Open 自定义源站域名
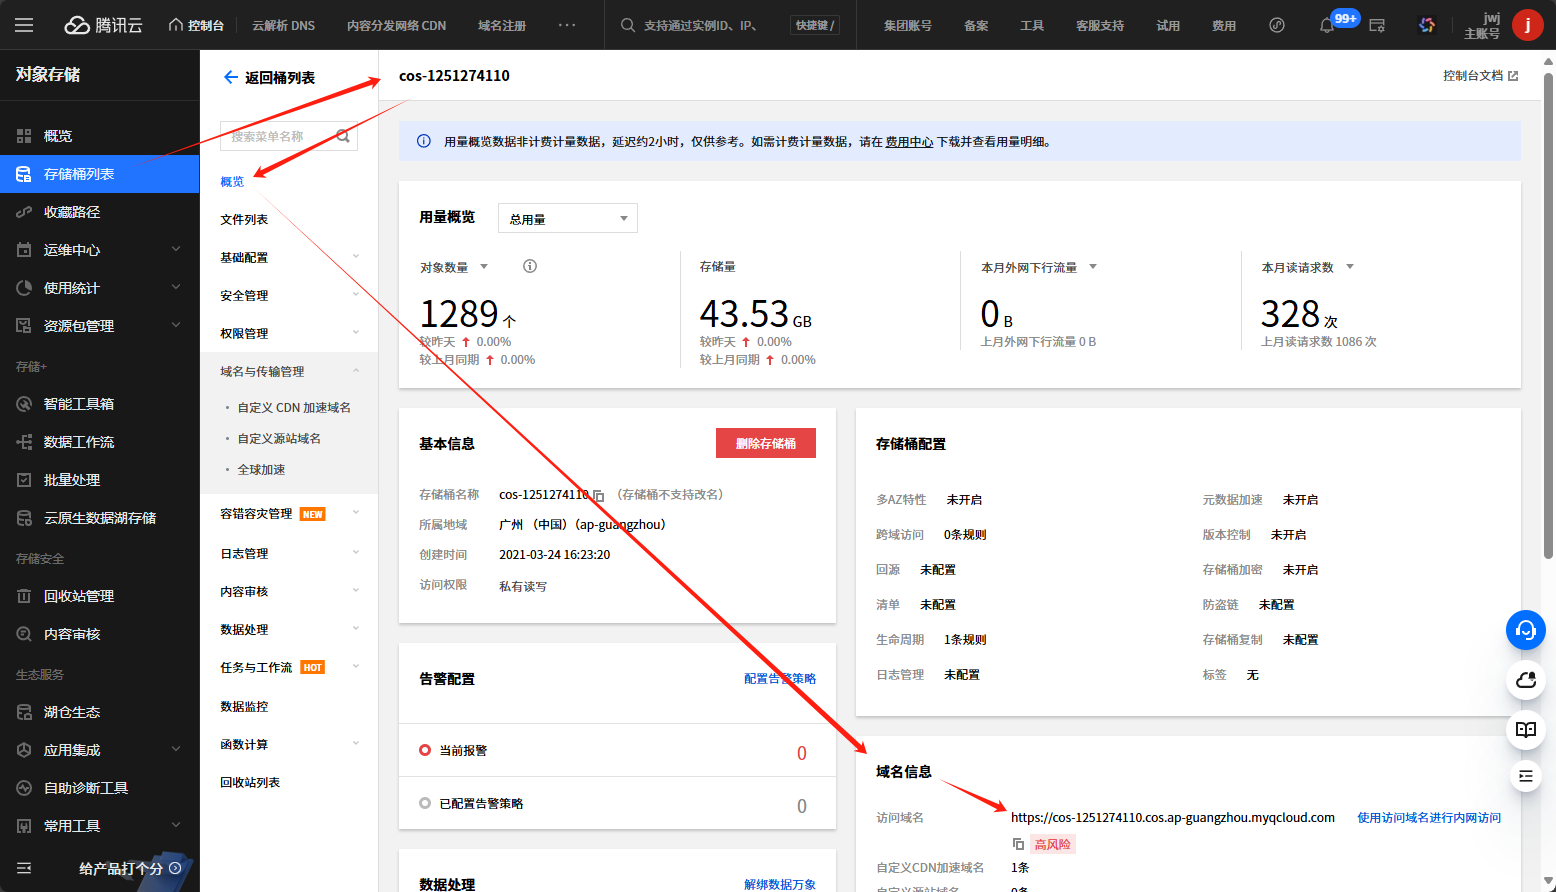Screen dimensions: 1556x892 [279, 439]
